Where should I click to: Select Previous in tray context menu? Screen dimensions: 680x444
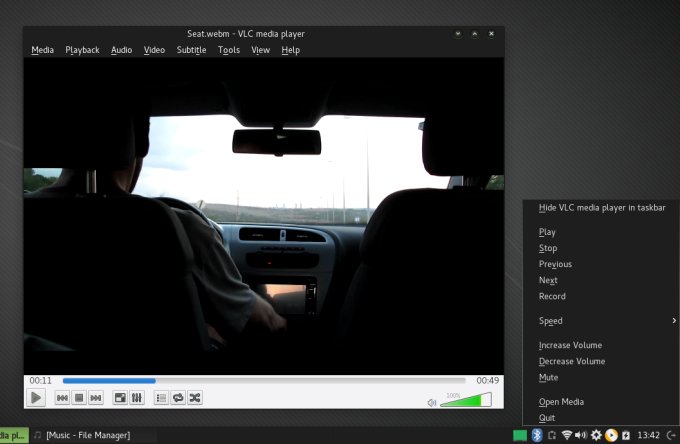point(602,264)
